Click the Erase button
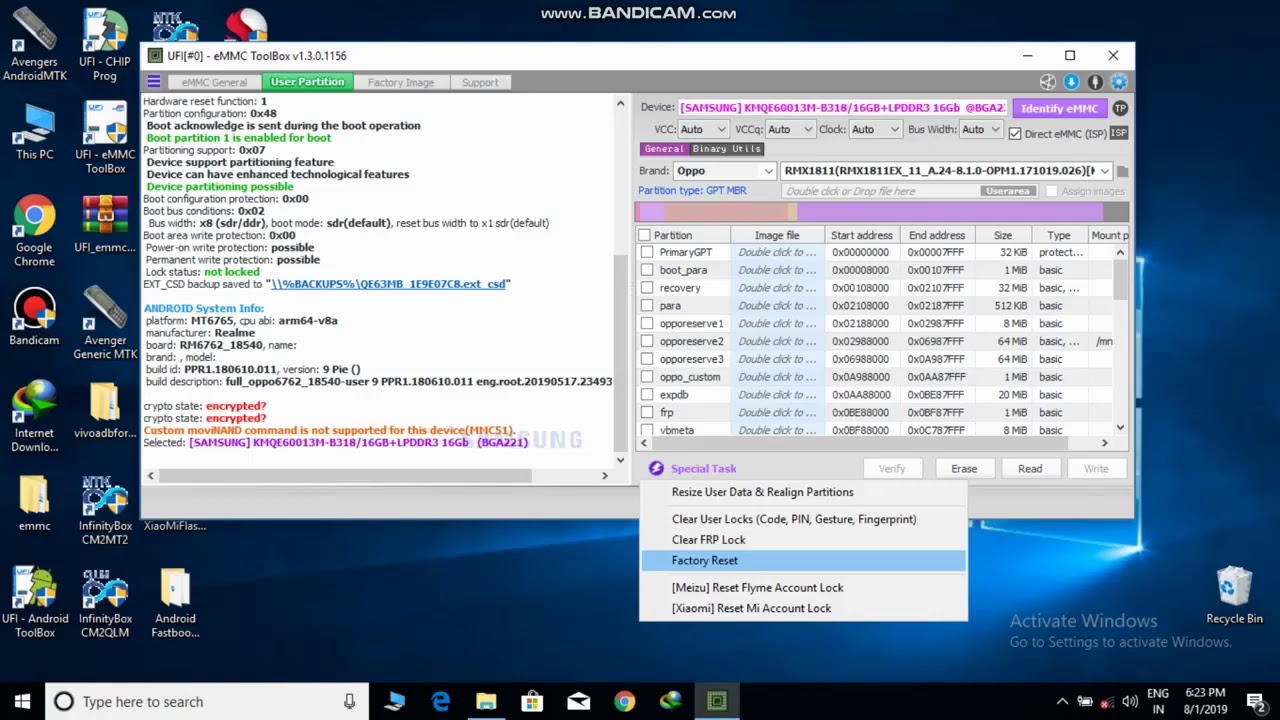This screenshot has width=1280, height=720. click(964, 468)
